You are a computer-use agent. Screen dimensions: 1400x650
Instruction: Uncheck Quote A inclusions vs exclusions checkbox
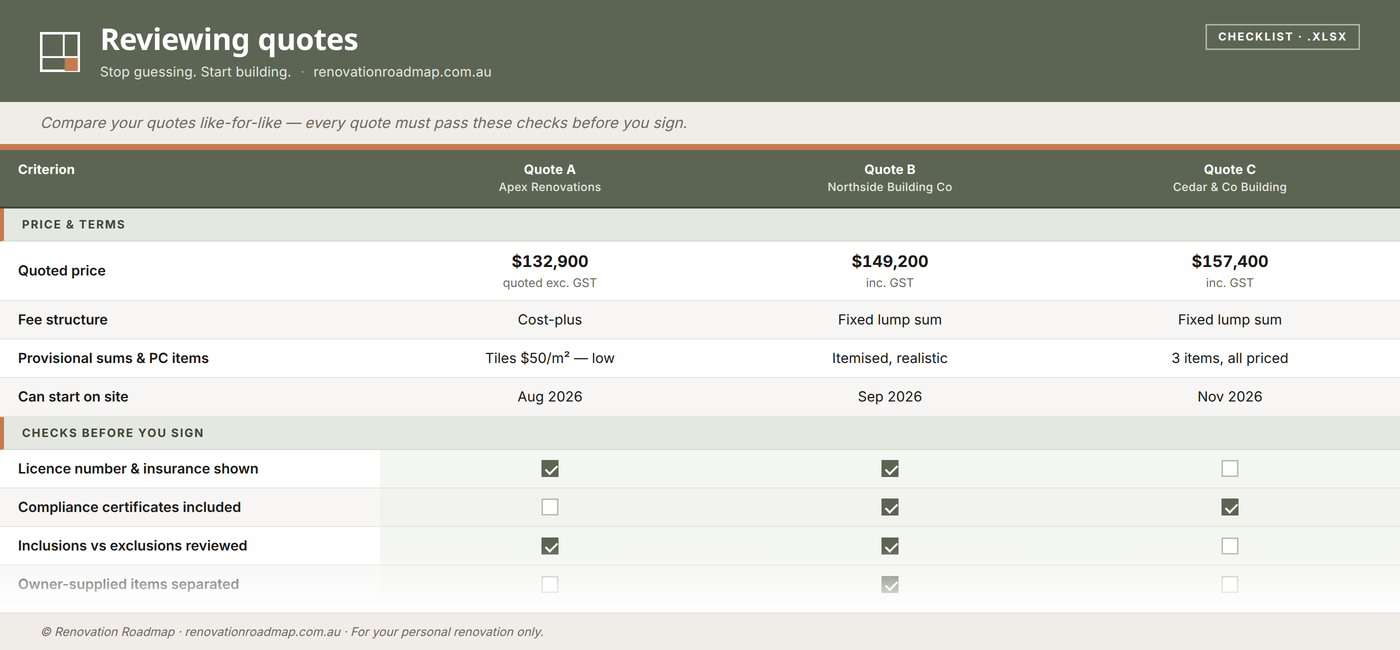point(550,546)
